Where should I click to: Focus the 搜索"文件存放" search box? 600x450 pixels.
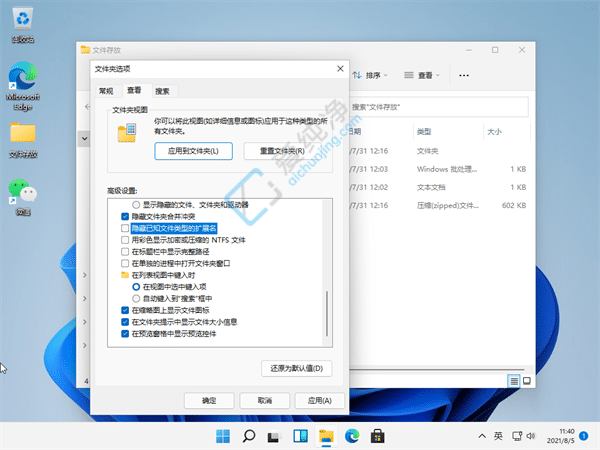(439, 107)
